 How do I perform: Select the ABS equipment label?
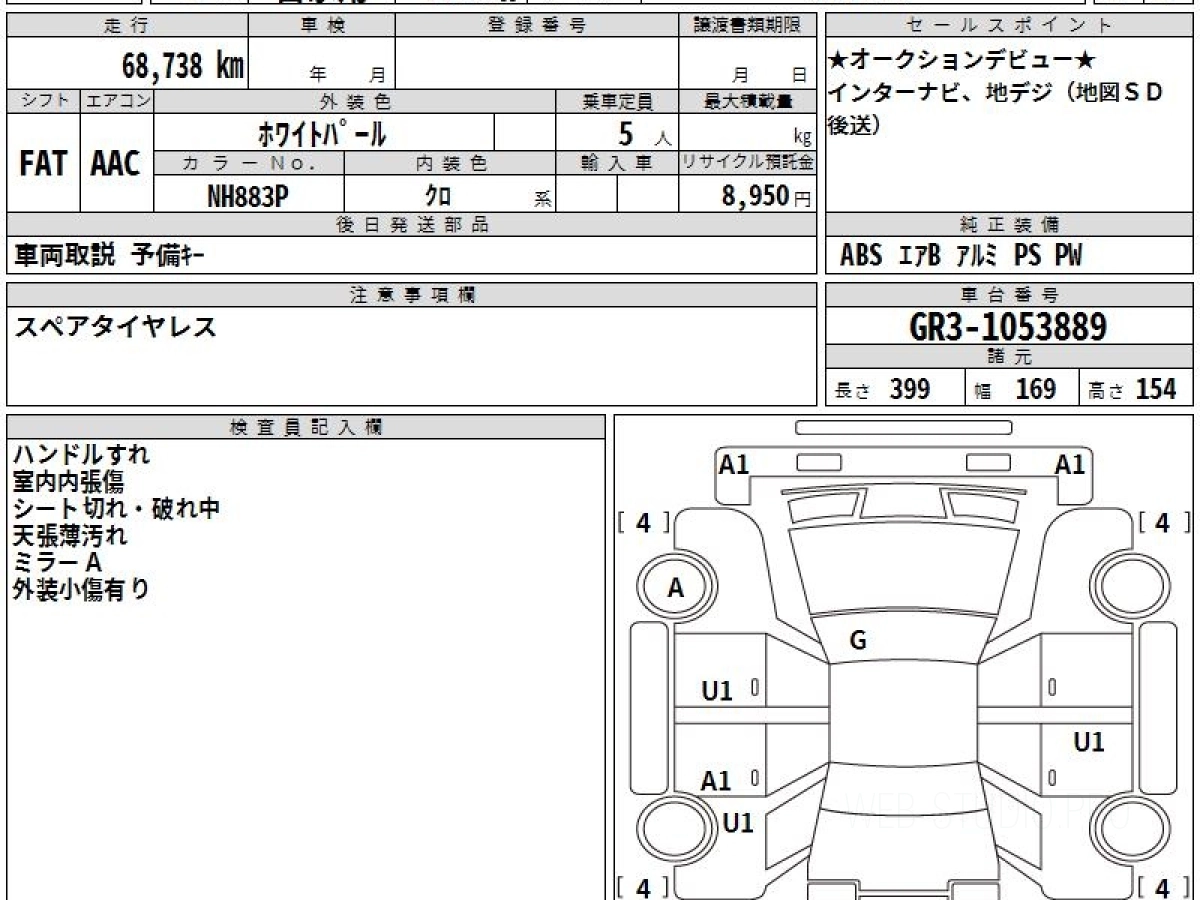click(860, 256)
